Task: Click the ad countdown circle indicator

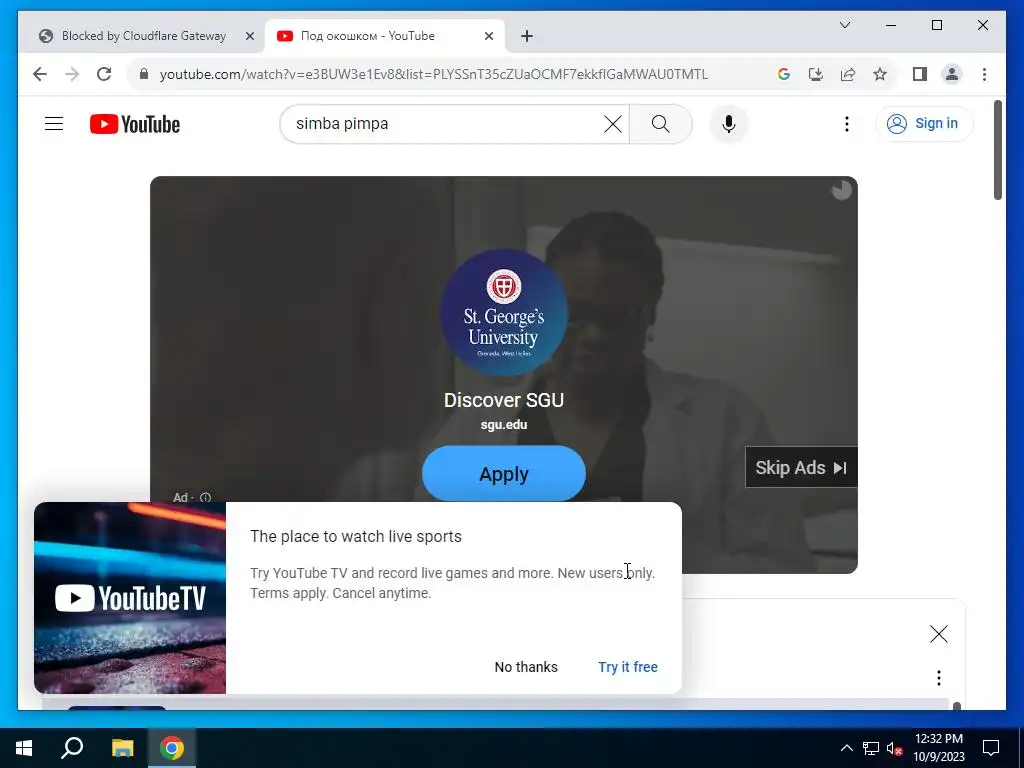Action: click(x=841, y=190)
